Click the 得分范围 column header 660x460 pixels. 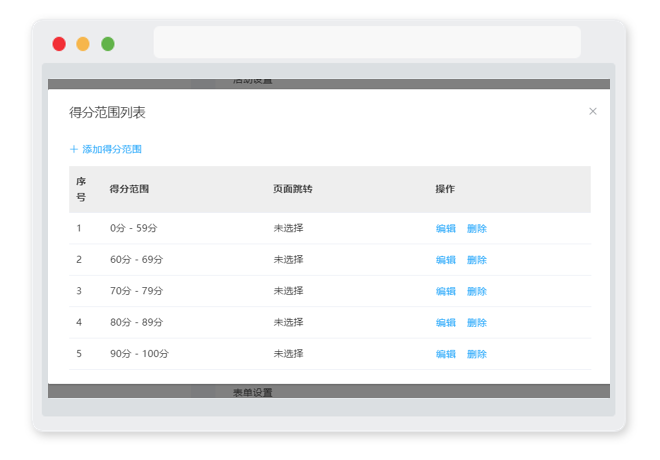point(129,189)
